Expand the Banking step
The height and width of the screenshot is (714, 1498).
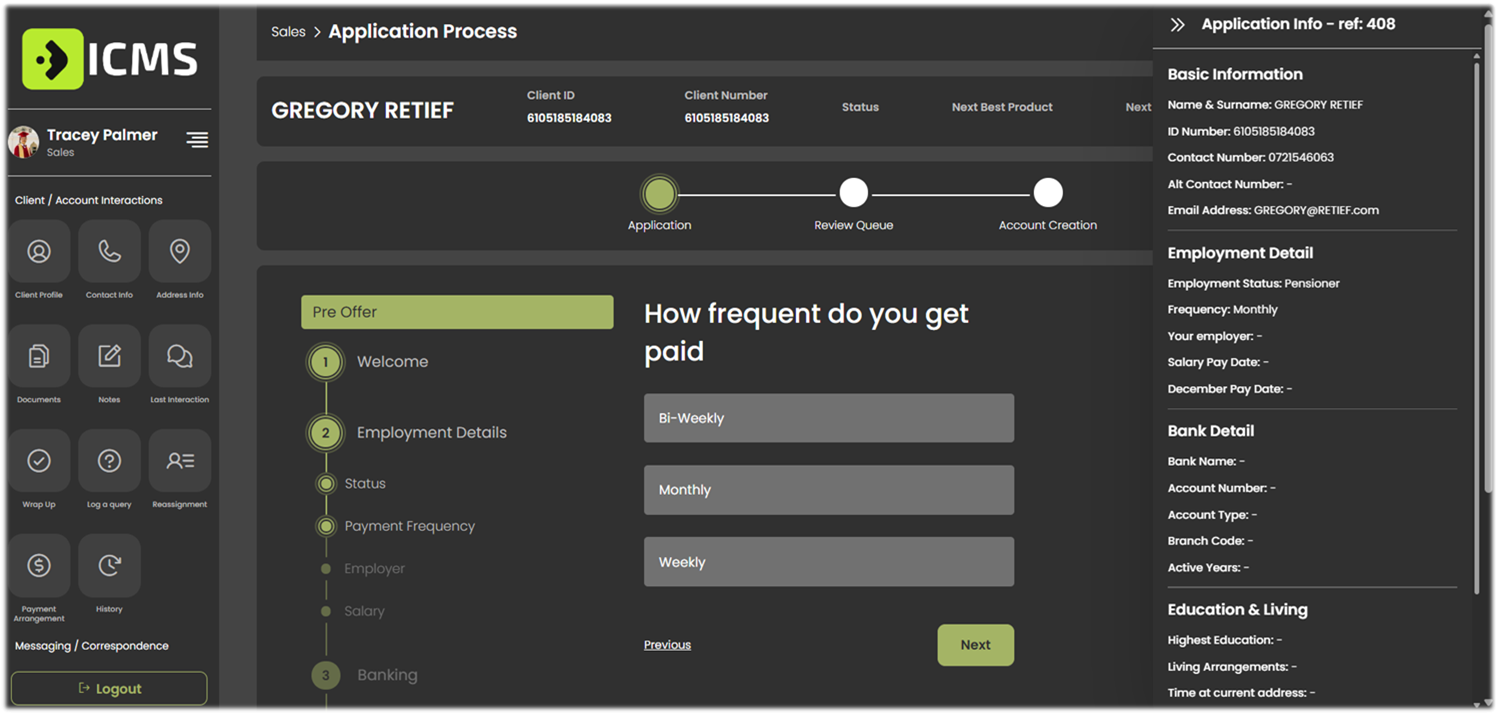coord(387,675)
